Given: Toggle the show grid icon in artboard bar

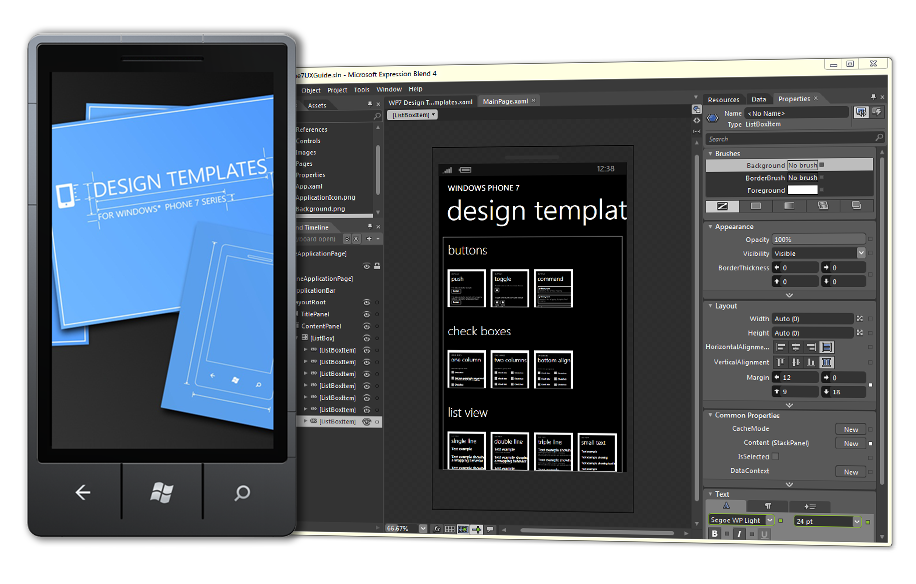Looking at the screenshot, I should click(449, 529).
